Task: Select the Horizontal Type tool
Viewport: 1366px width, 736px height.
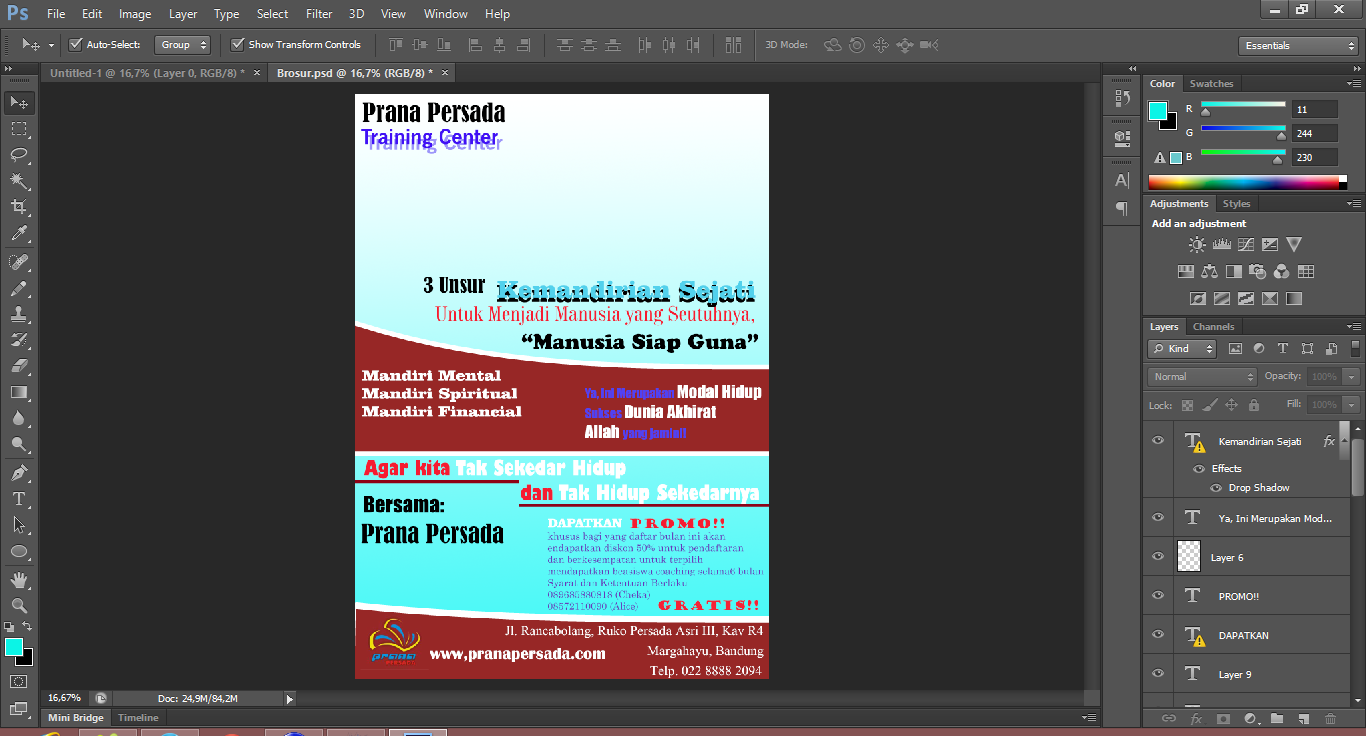Action: click(x=18, y=499)
